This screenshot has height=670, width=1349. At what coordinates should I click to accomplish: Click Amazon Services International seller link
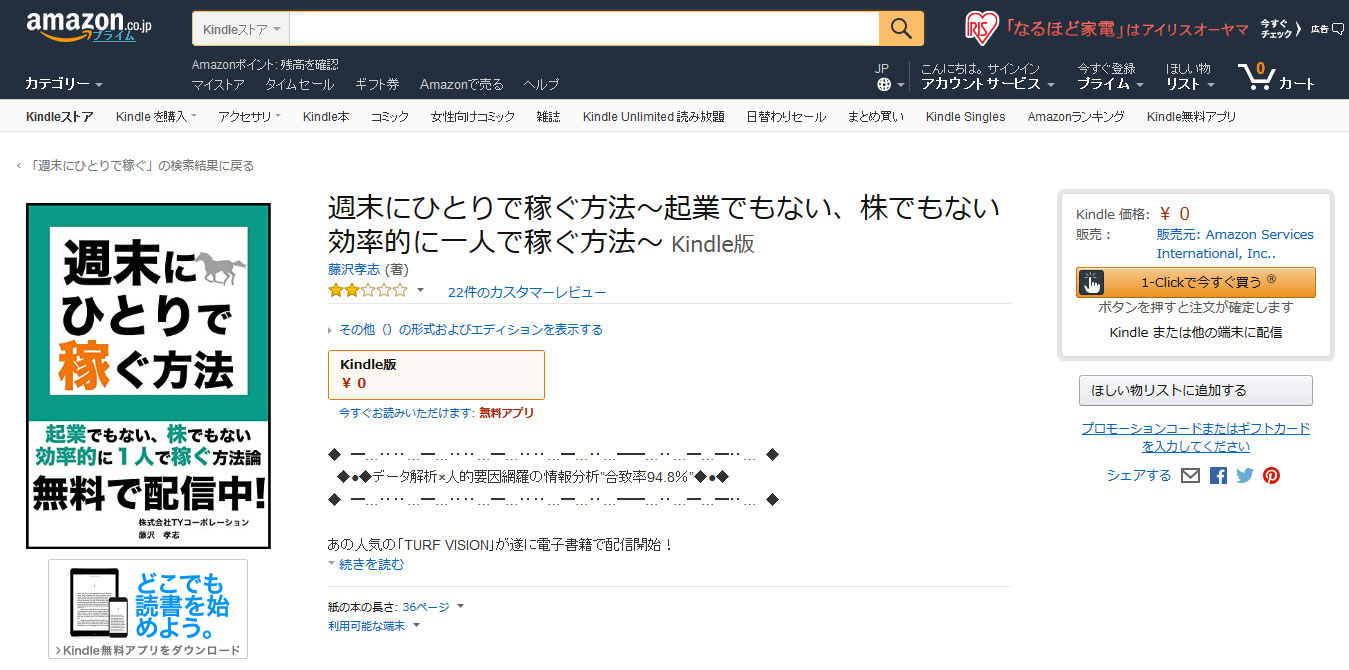1235,244
